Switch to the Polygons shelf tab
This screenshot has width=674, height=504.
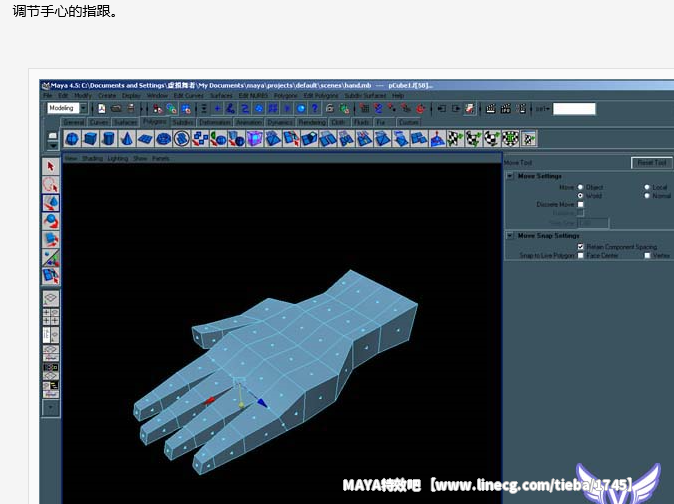point(154,122)
